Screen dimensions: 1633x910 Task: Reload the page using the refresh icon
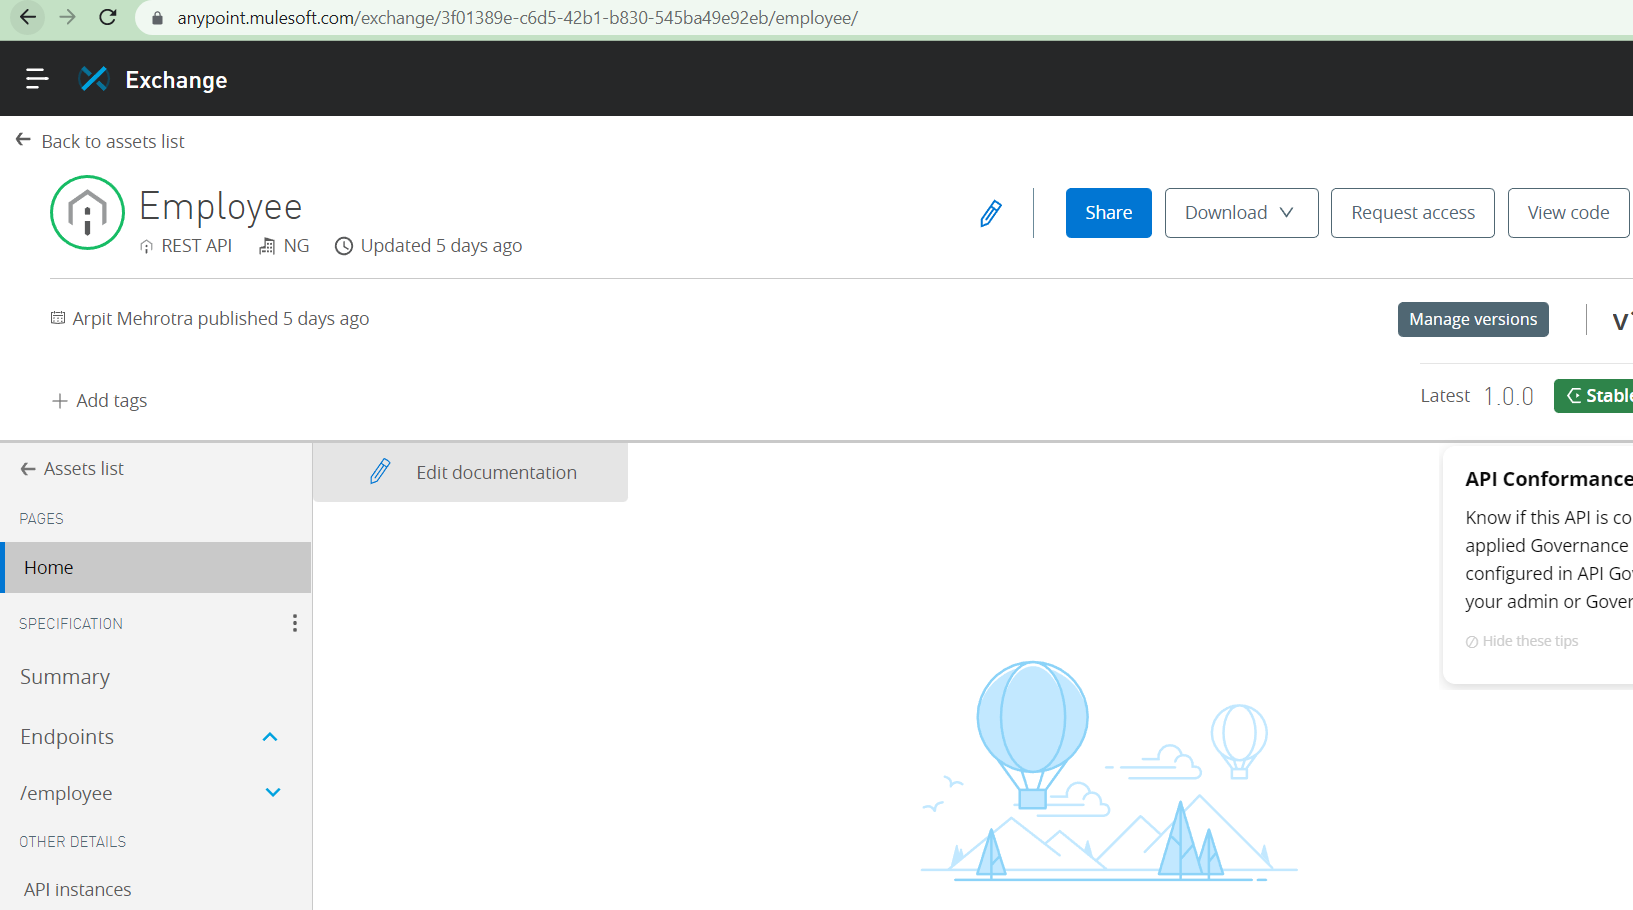[x=108, y=17]
